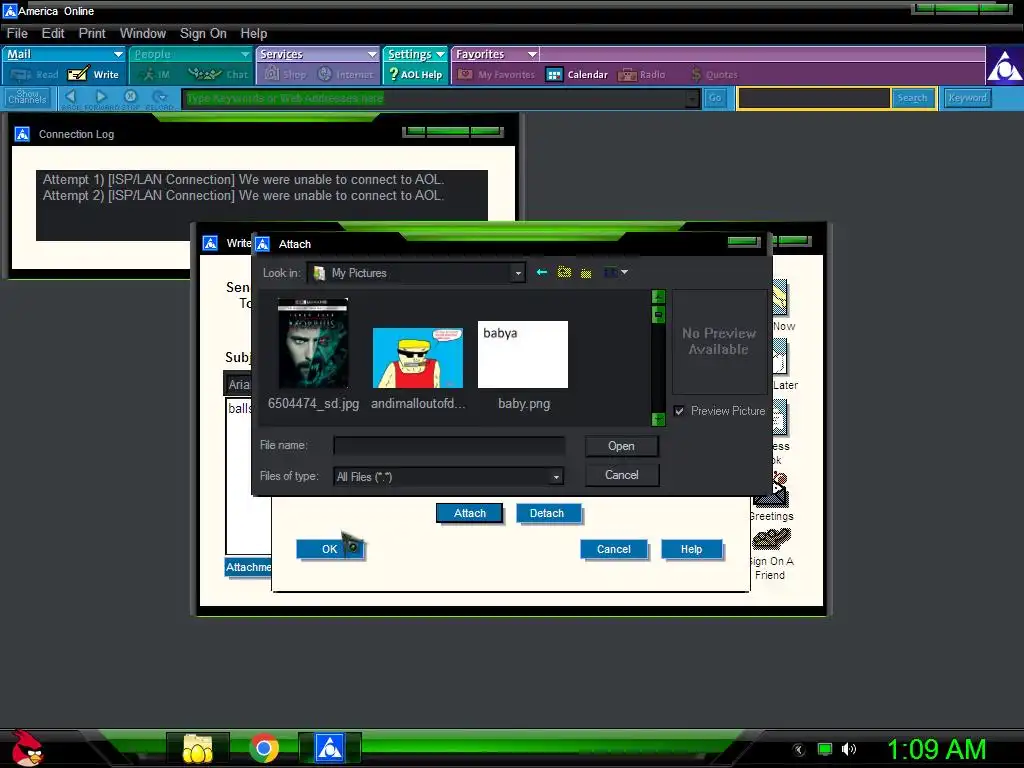
Task: Toggle the Preview Picture checkbox
Action: (679, 411)
